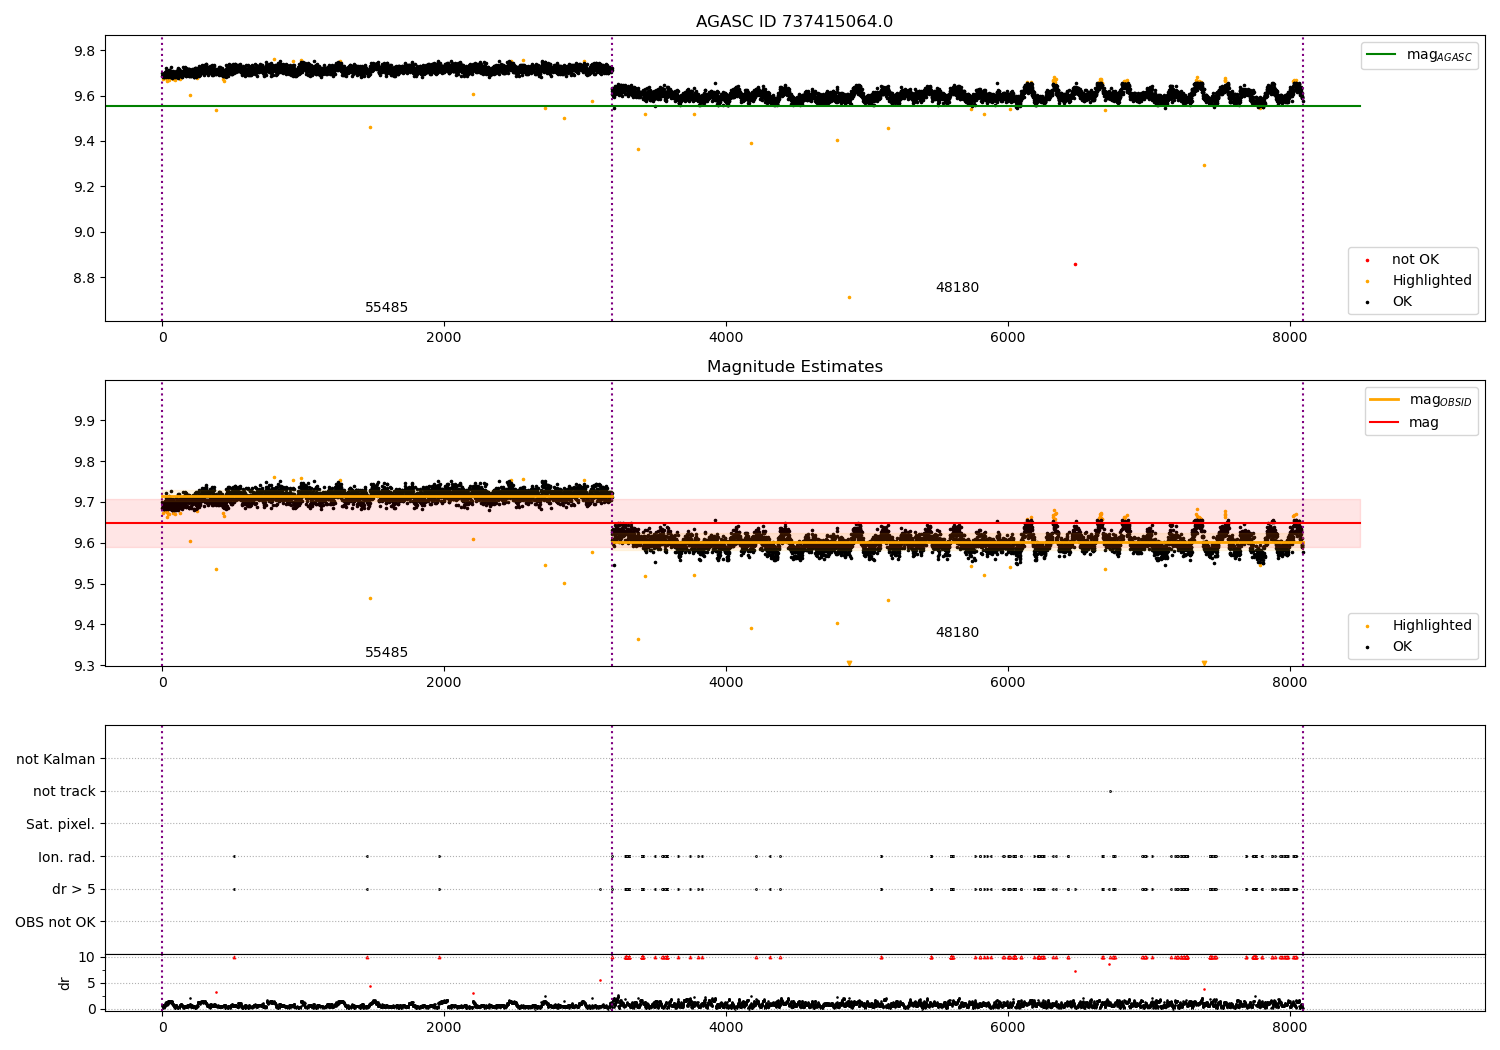Click the '55485' label in Magnitude Estimates plot
The image size is (1500, 1050).
point(386,653)
